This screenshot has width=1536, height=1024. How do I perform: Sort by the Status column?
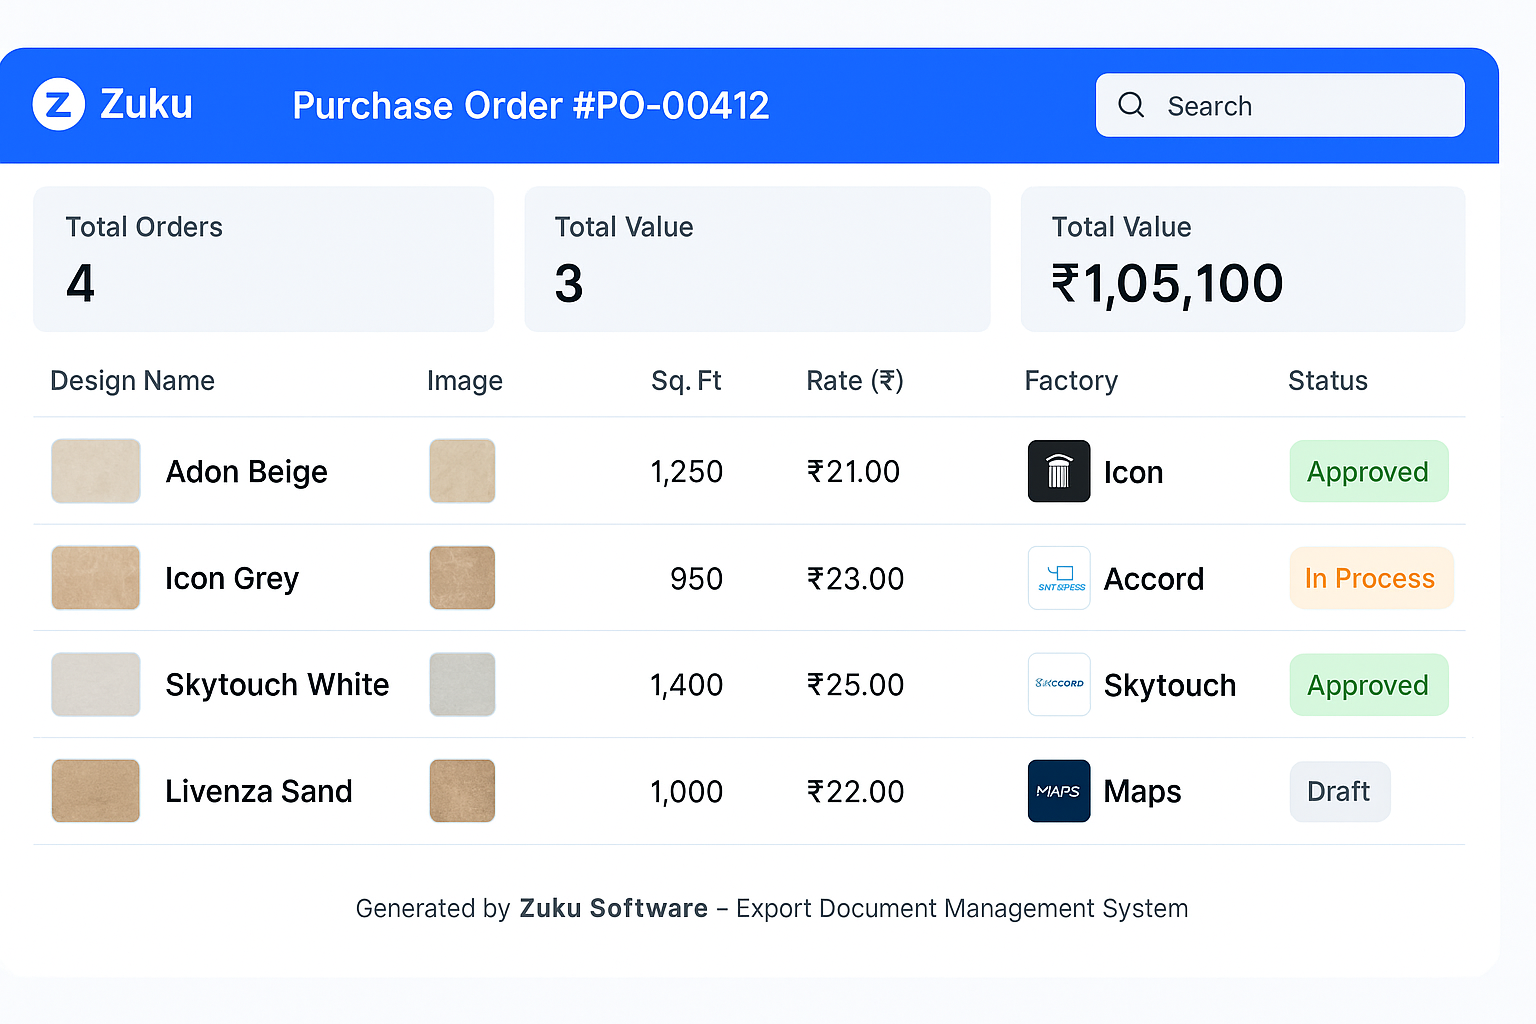point(1327,381)
